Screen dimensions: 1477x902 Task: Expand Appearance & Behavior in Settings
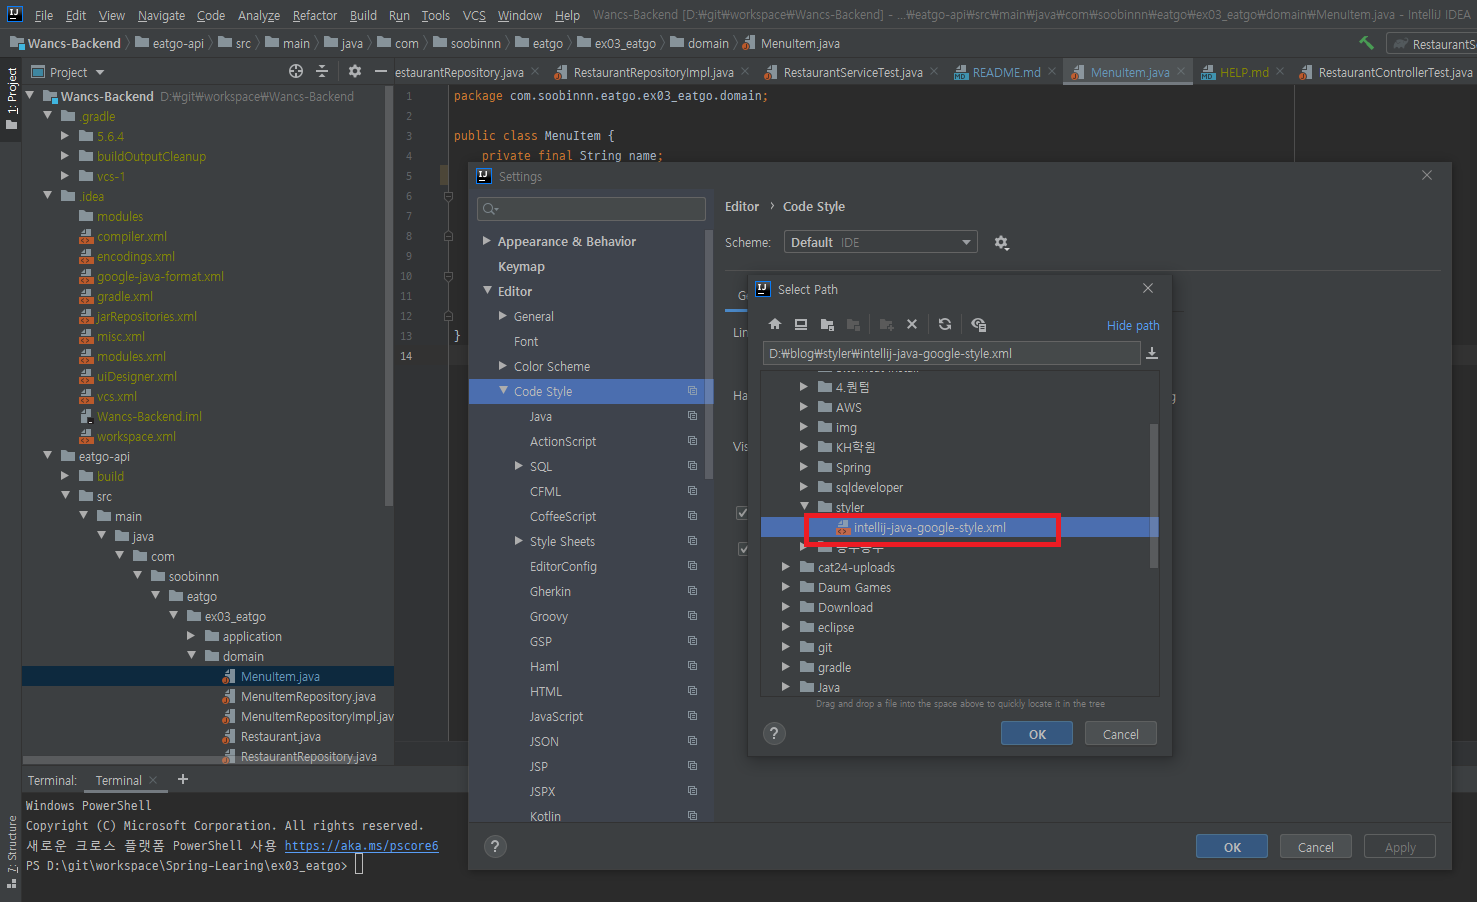pyautogui.click(x=487, y=241)
